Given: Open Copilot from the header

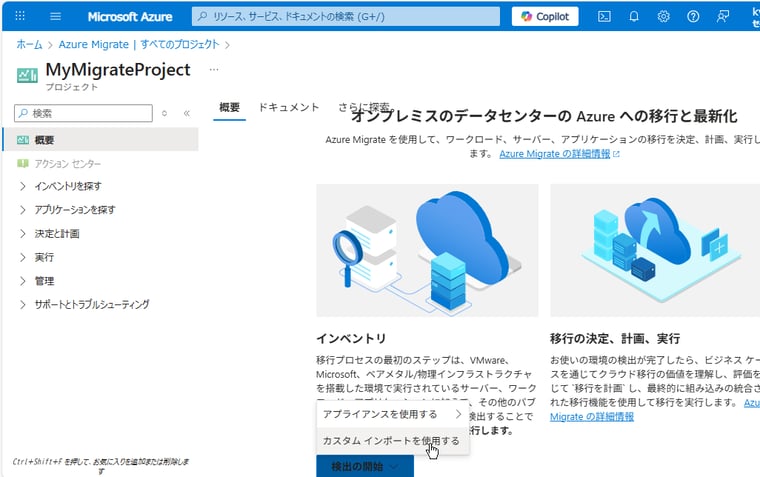Looking at the screenshot, I should pos(545,16).
